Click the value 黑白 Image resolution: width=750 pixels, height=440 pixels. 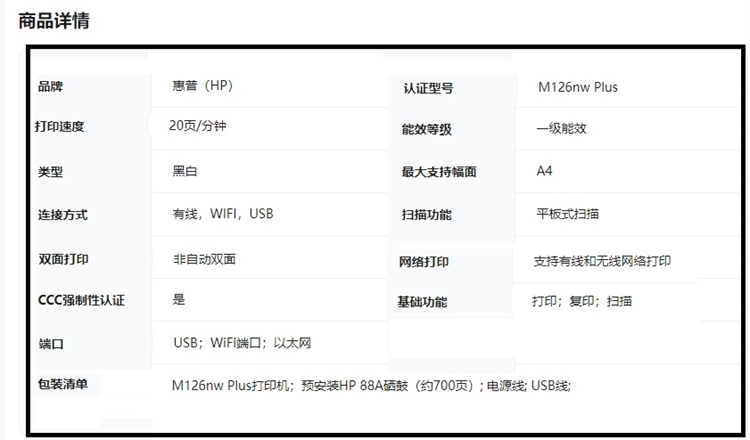point(185,171)
